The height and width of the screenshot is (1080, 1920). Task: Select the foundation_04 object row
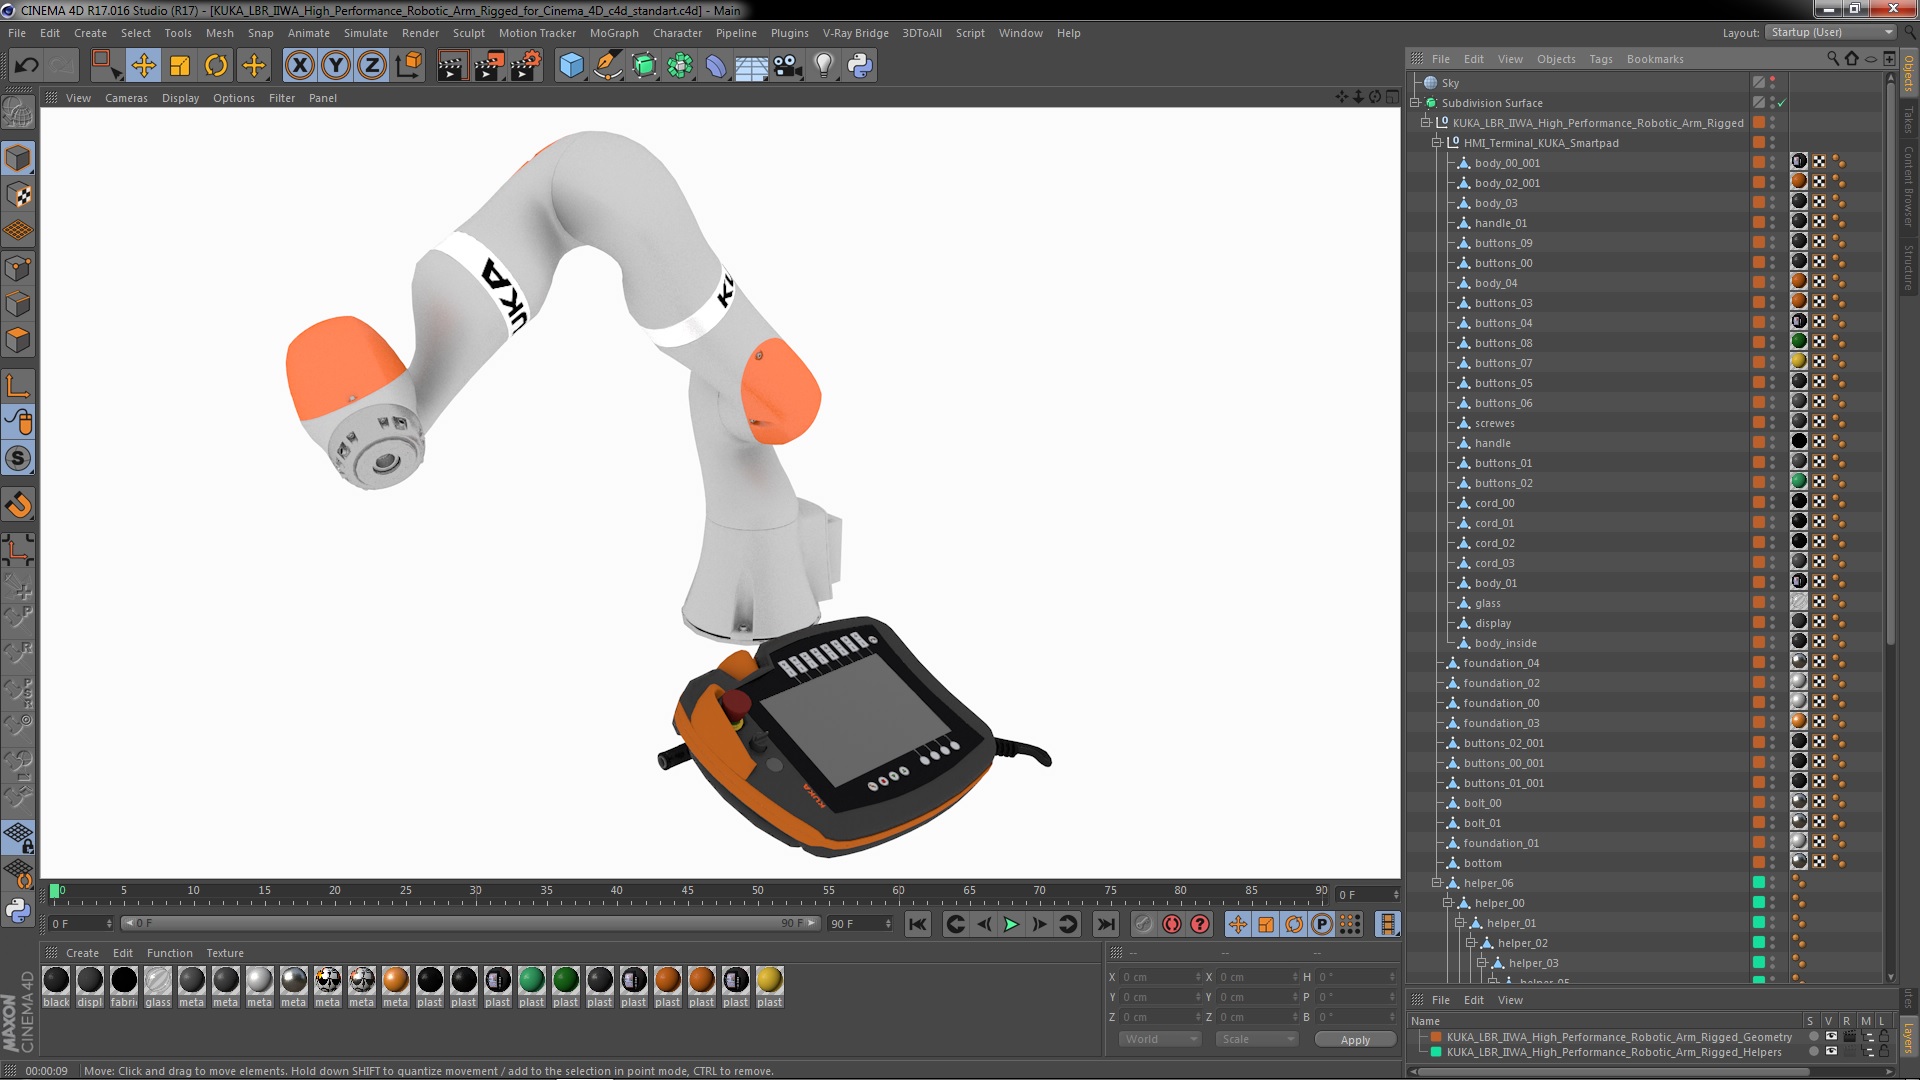tap(1500, 663)
